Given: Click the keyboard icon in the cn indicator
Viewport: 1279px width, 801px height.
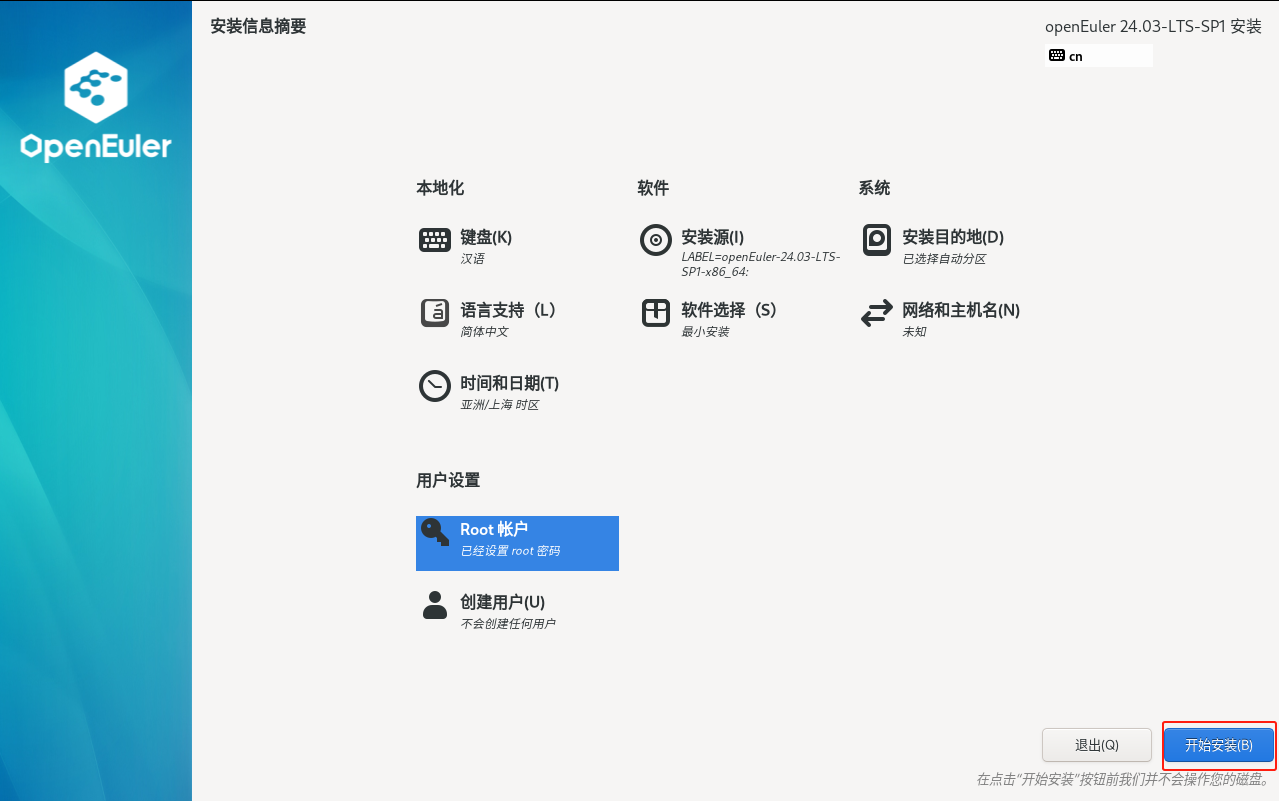Looking at the screenshot, I should click(1057, 56).
